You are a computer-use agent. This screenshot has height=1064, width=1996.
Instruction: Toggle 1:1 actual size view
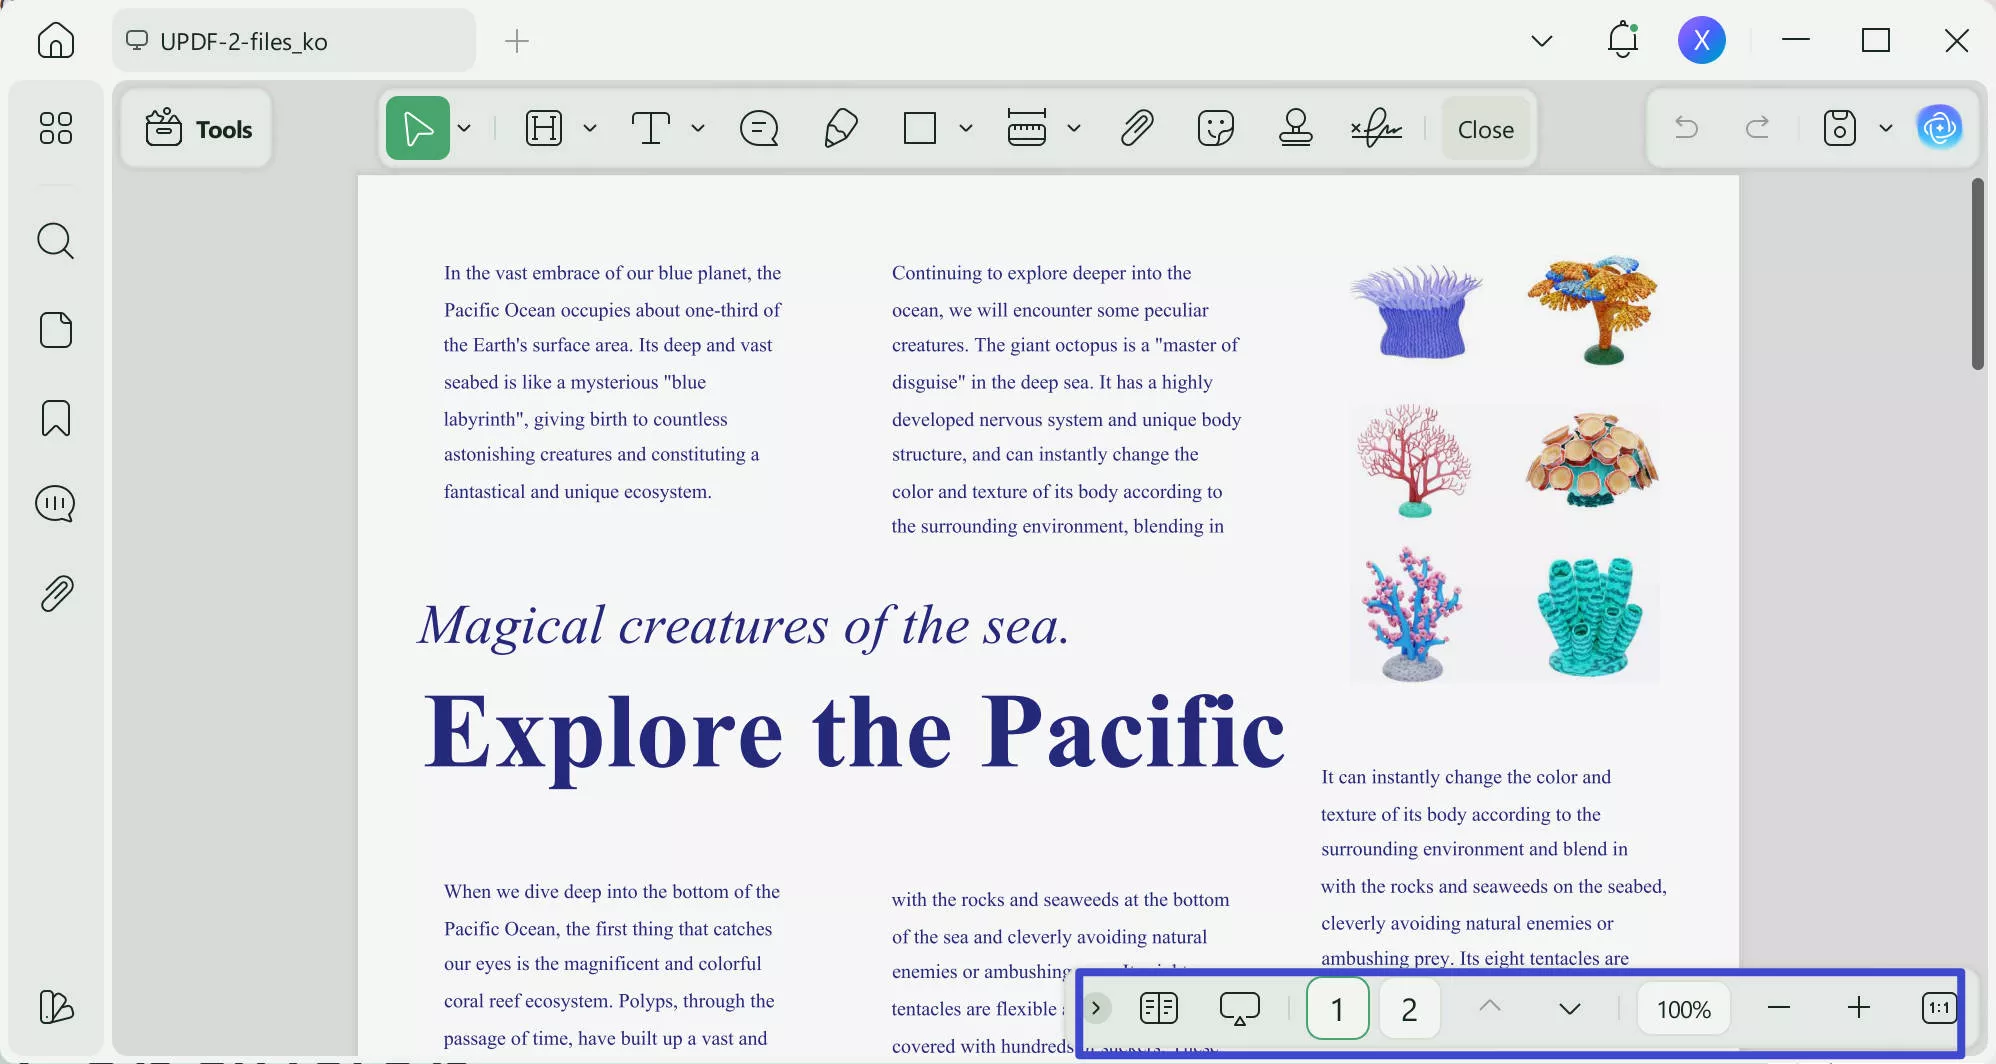tap(1939, 1008)
